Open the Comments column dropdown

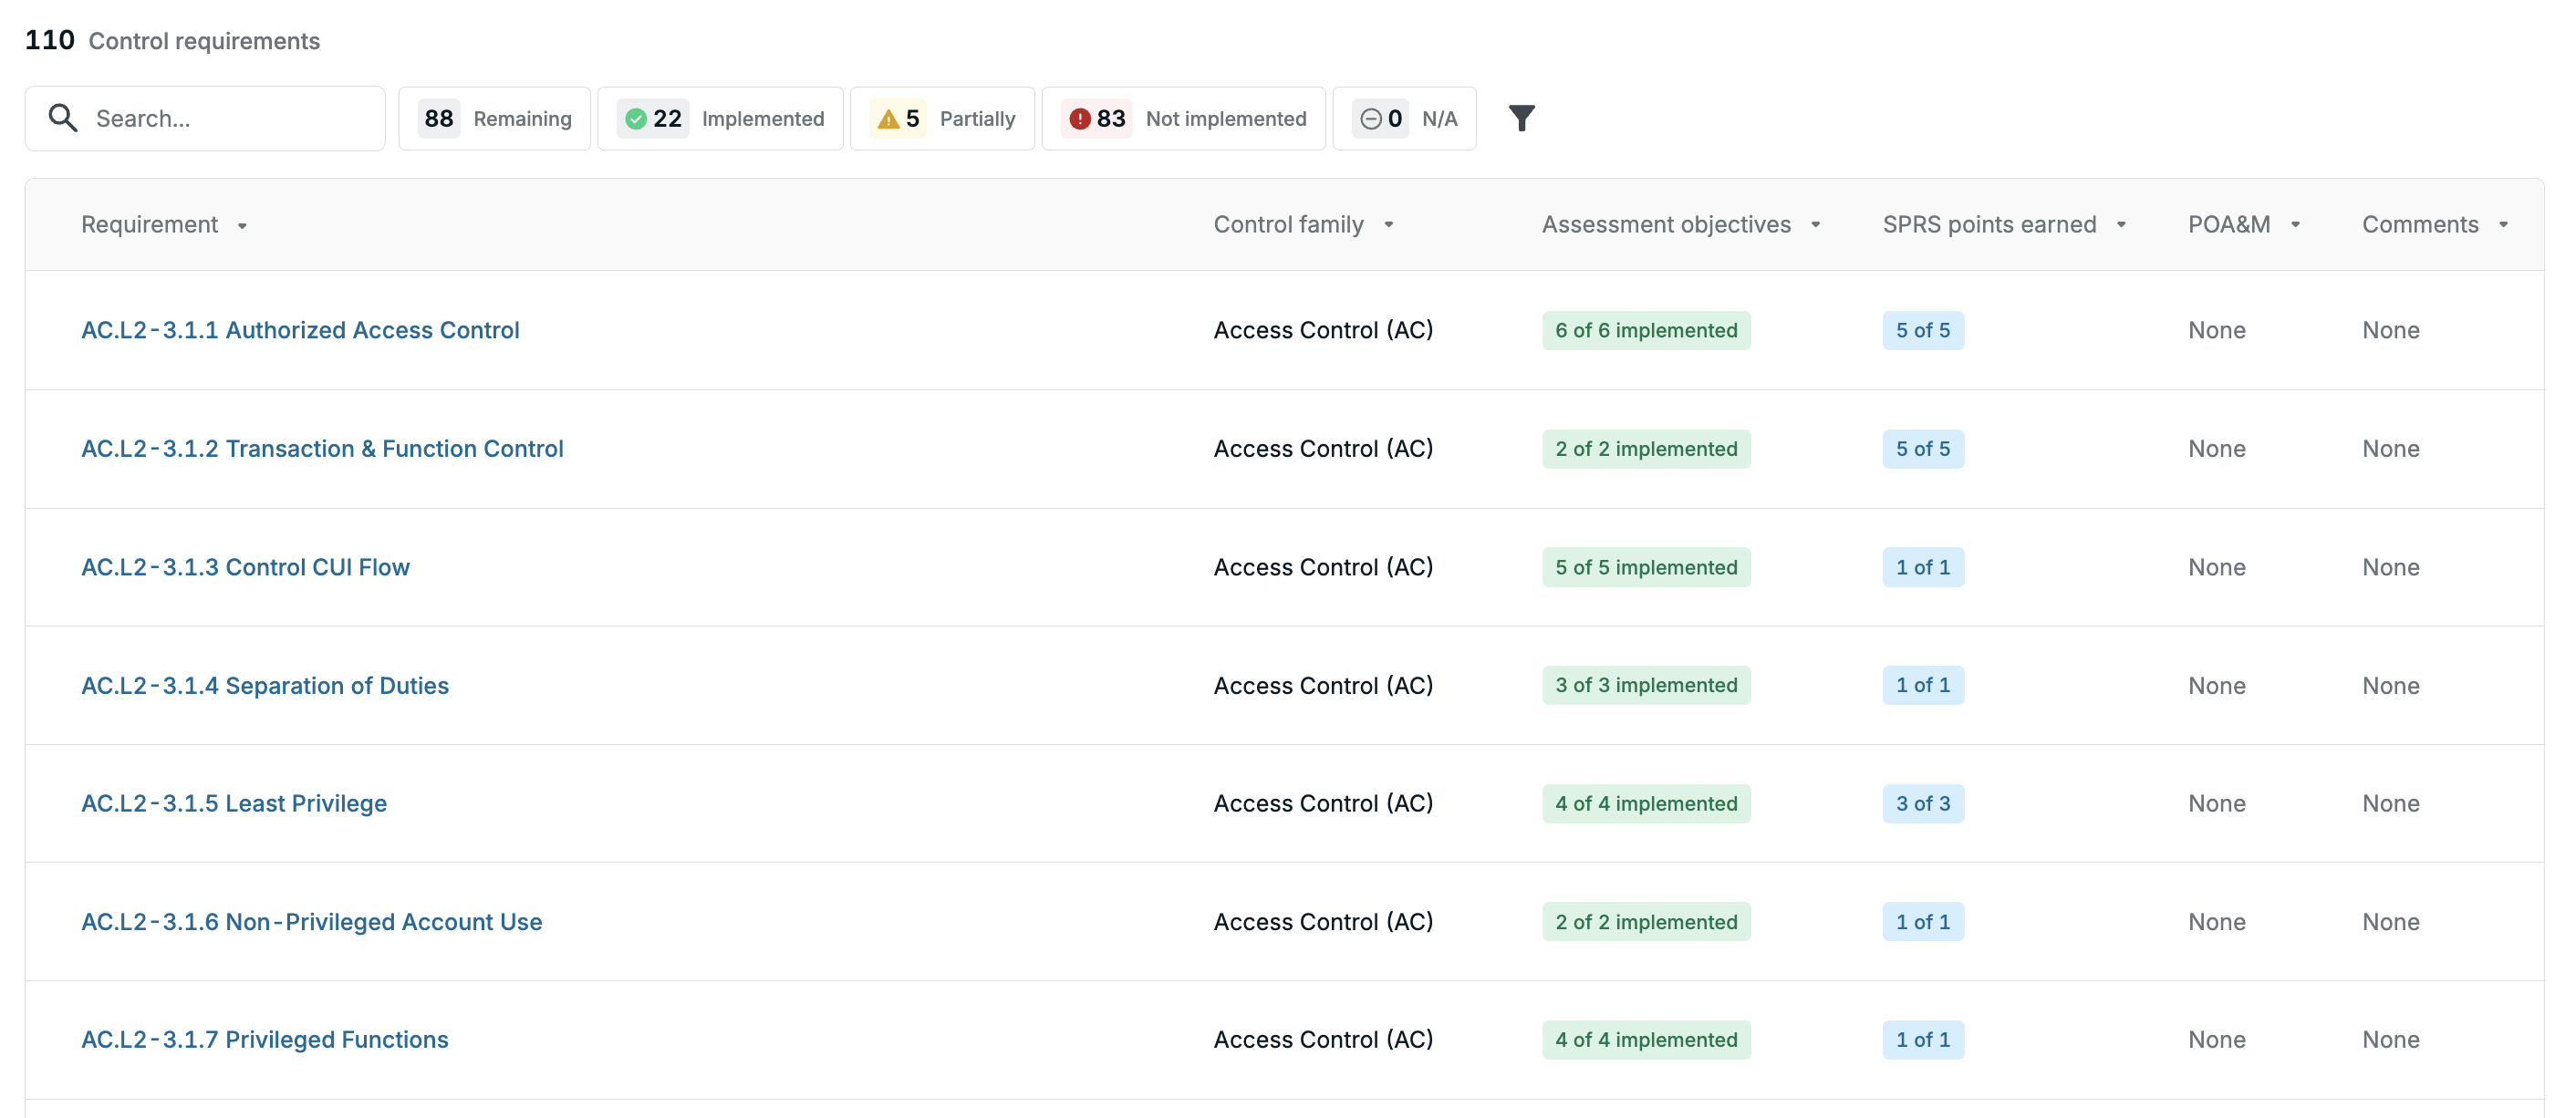pyautogui.click(x=2503, y=225)
